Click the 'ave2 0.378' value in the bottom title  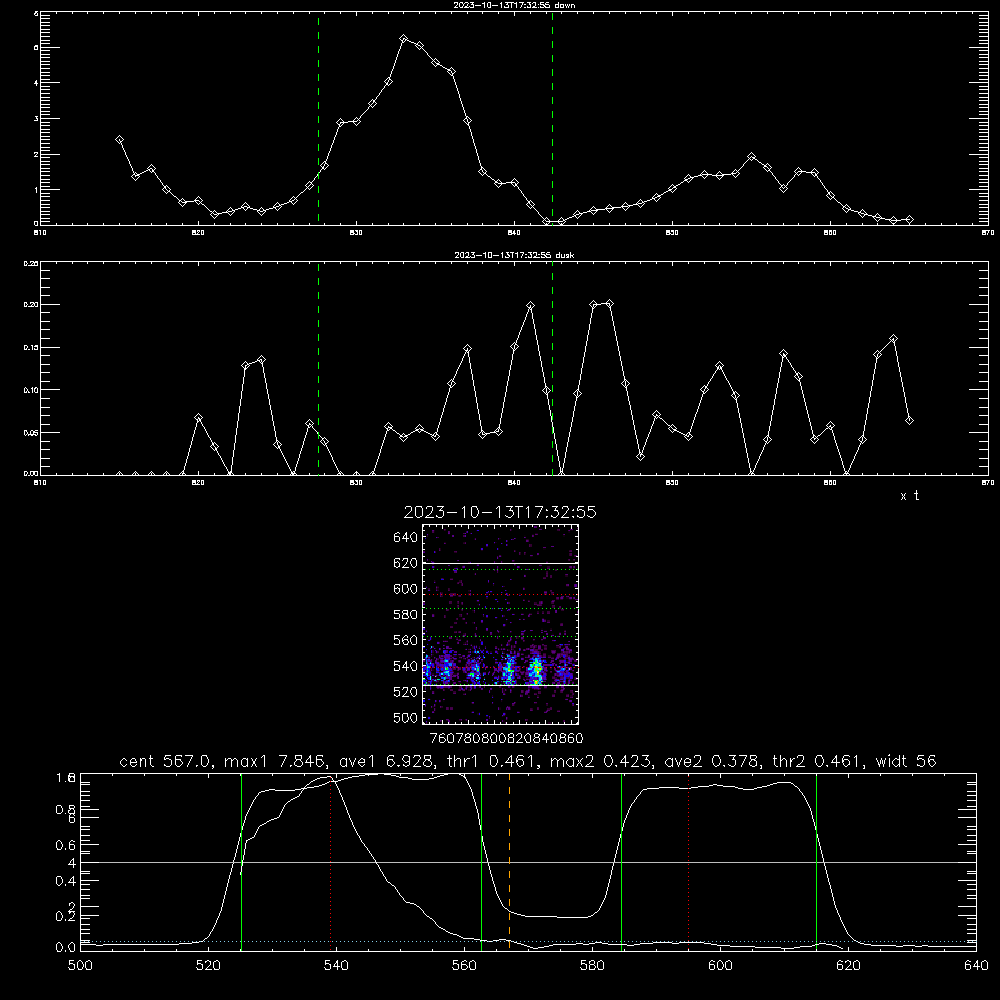click(x=712, y=761)
